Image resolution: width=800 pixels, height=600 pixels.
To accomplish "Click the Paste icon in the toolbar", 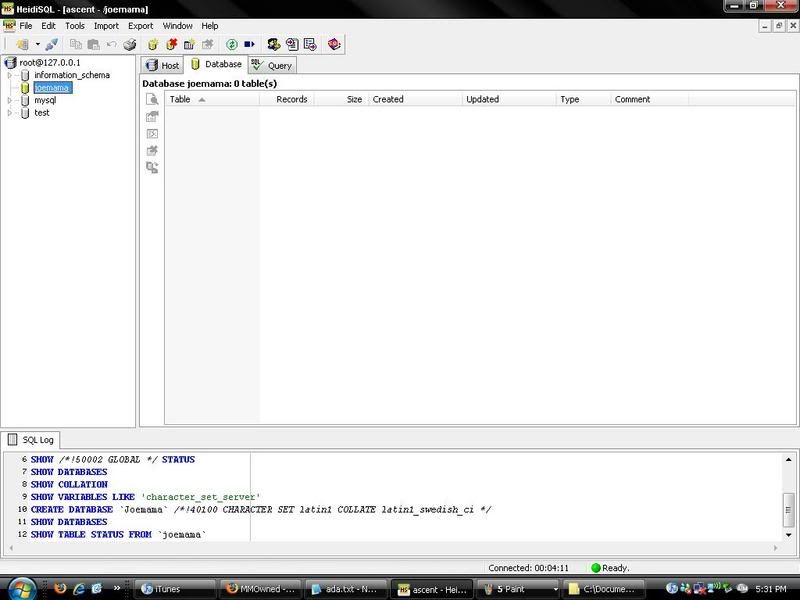I will coord(93,45).
